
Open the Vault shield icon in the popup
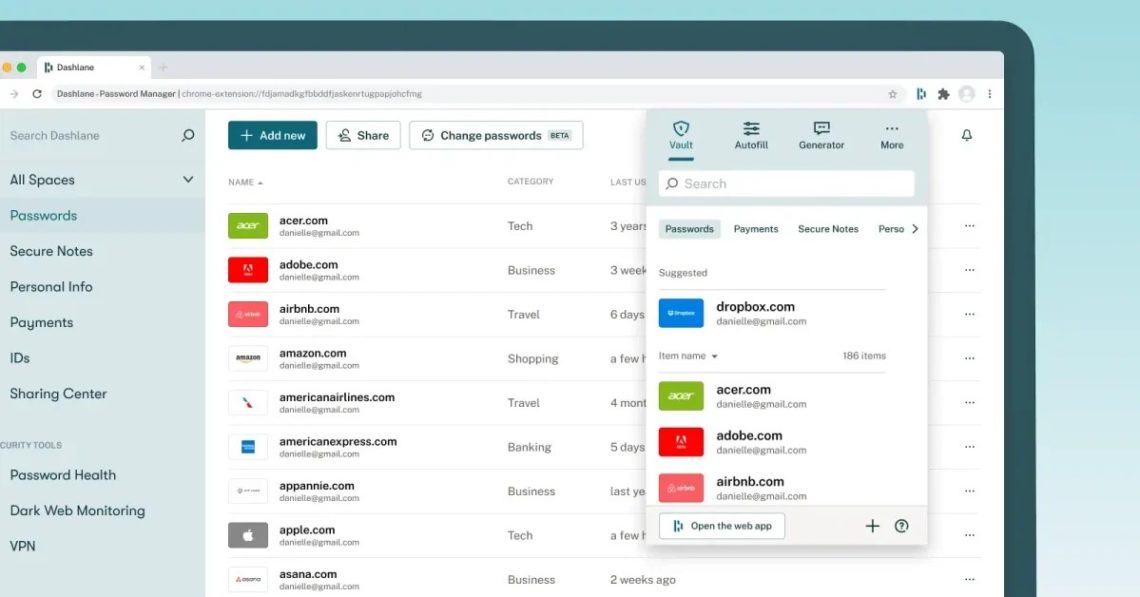pyautogui.click(x=681, y=130)
